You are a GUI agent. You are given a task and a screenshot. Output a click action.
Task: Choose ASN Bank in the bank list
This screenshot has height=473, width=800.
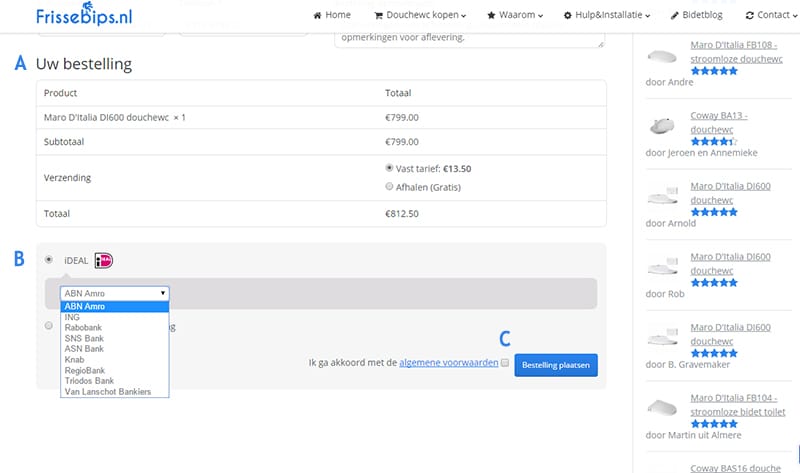[x=115, y=348]
